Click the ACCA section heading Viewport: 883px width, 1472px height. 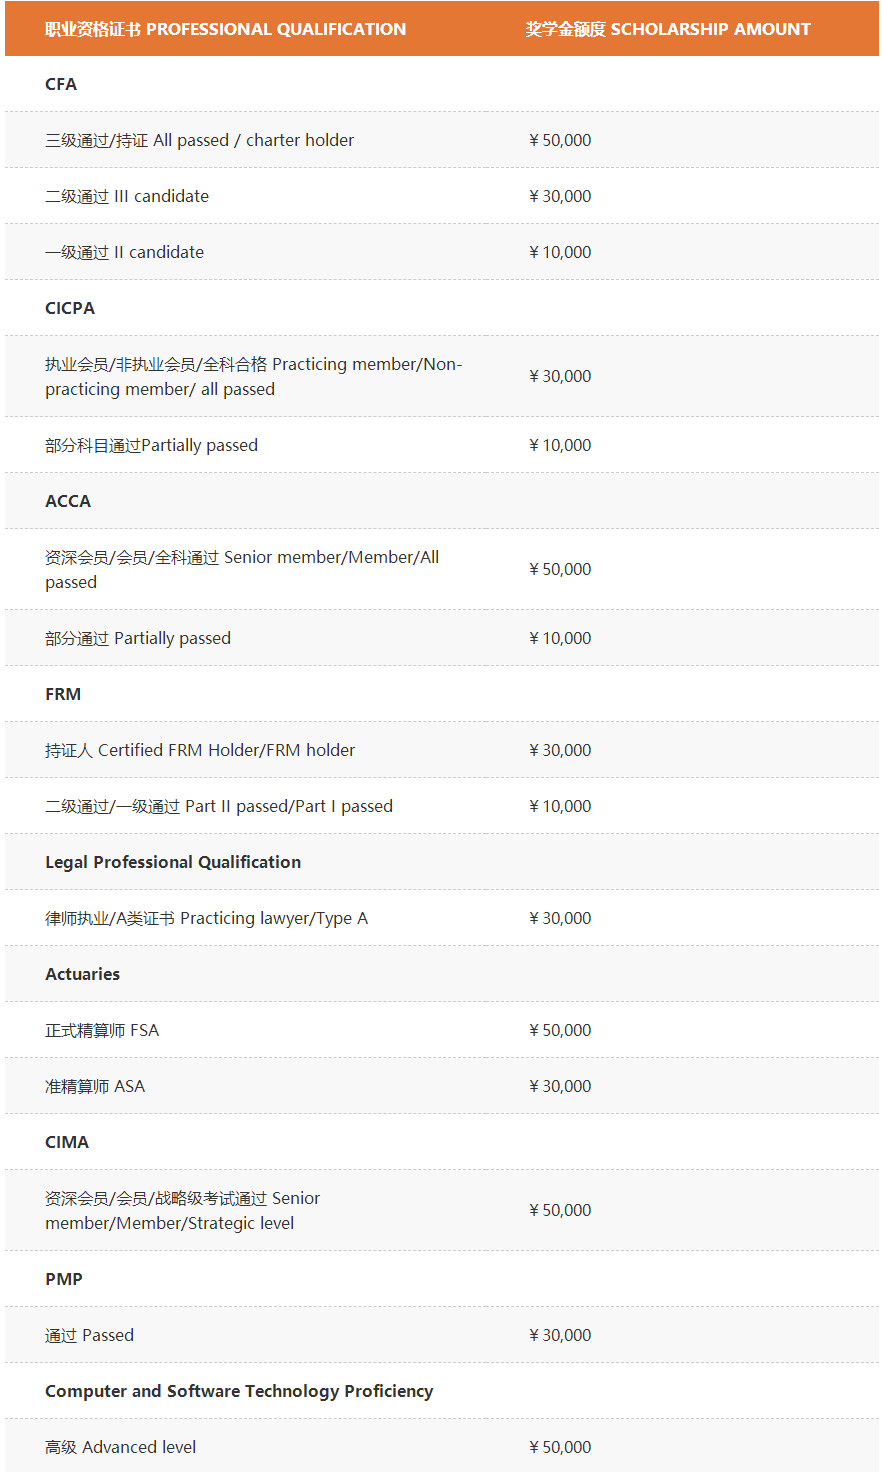pyautogui.click(x=68, y=501)
